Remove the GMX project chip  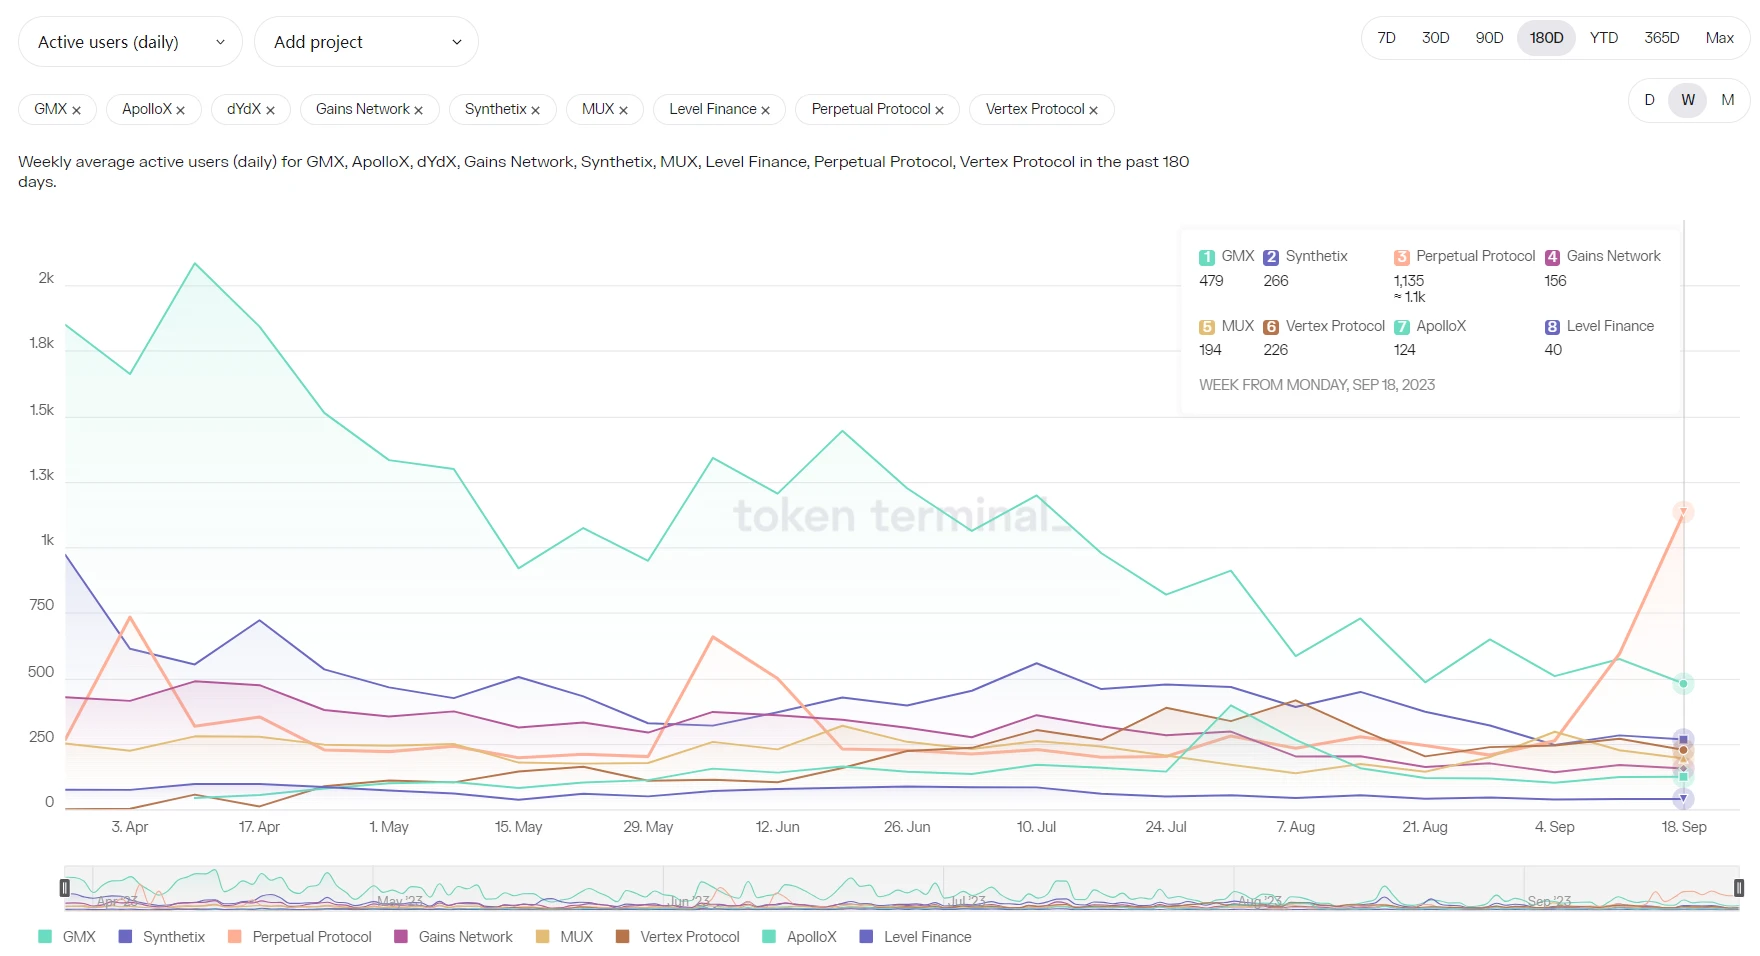[77, 110]
